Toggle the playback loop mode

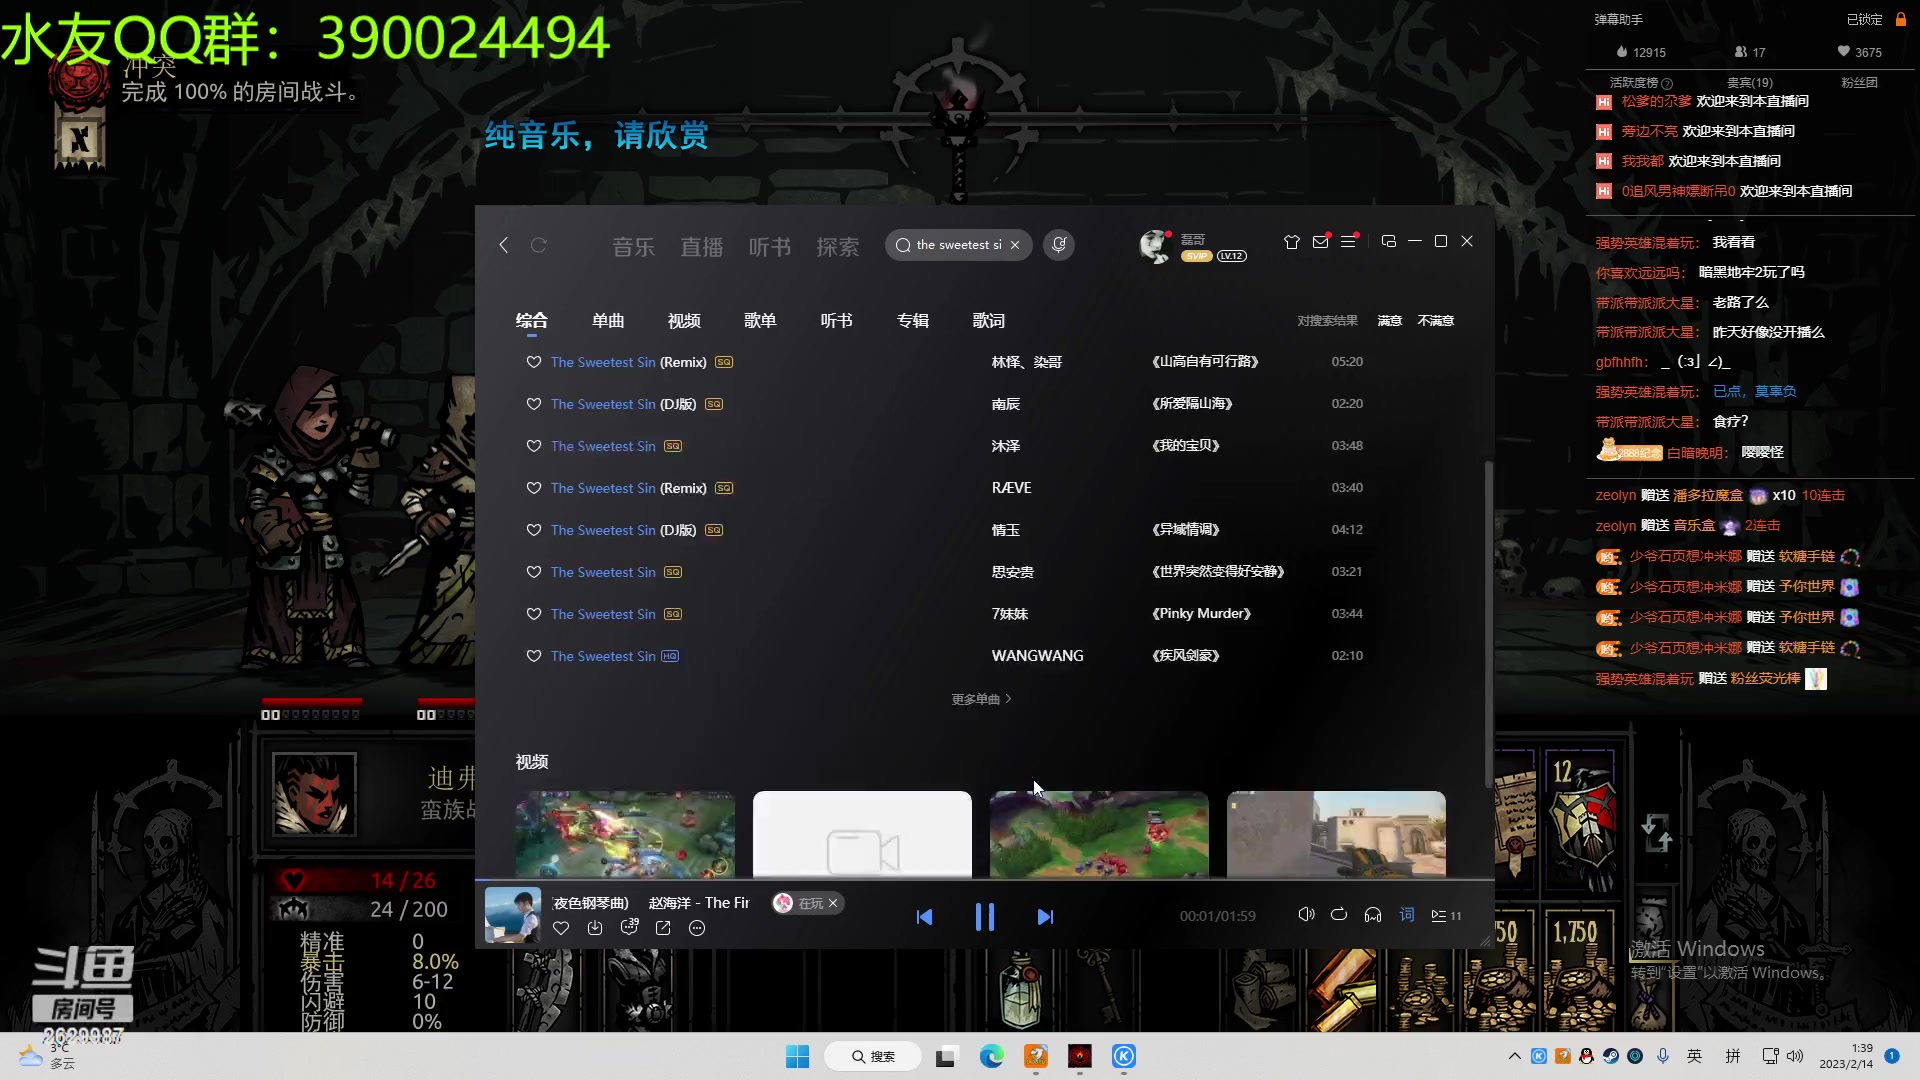click(1340, 914)
